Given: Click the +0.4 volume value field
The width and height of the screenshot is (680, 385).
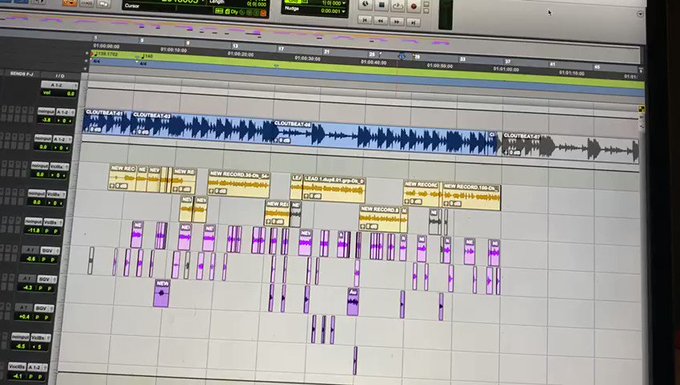Looking at the screenshot, I should click(x=25, y=316).
